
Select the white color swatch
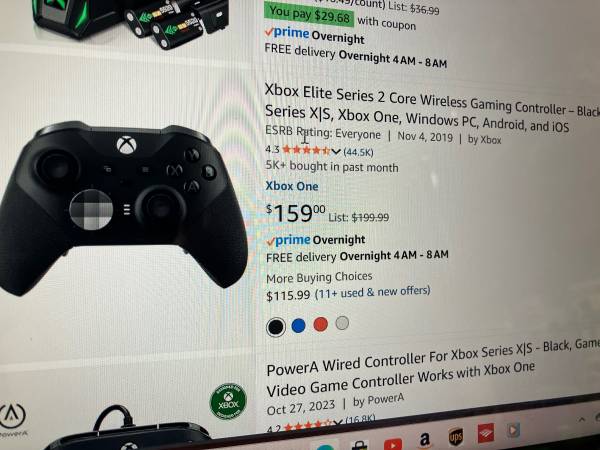click(342, 323)
